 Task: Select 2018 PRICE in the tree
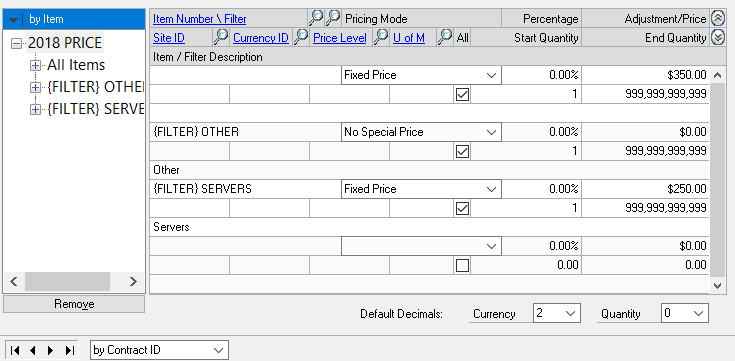pyautogui.click(x=65, y=43)
